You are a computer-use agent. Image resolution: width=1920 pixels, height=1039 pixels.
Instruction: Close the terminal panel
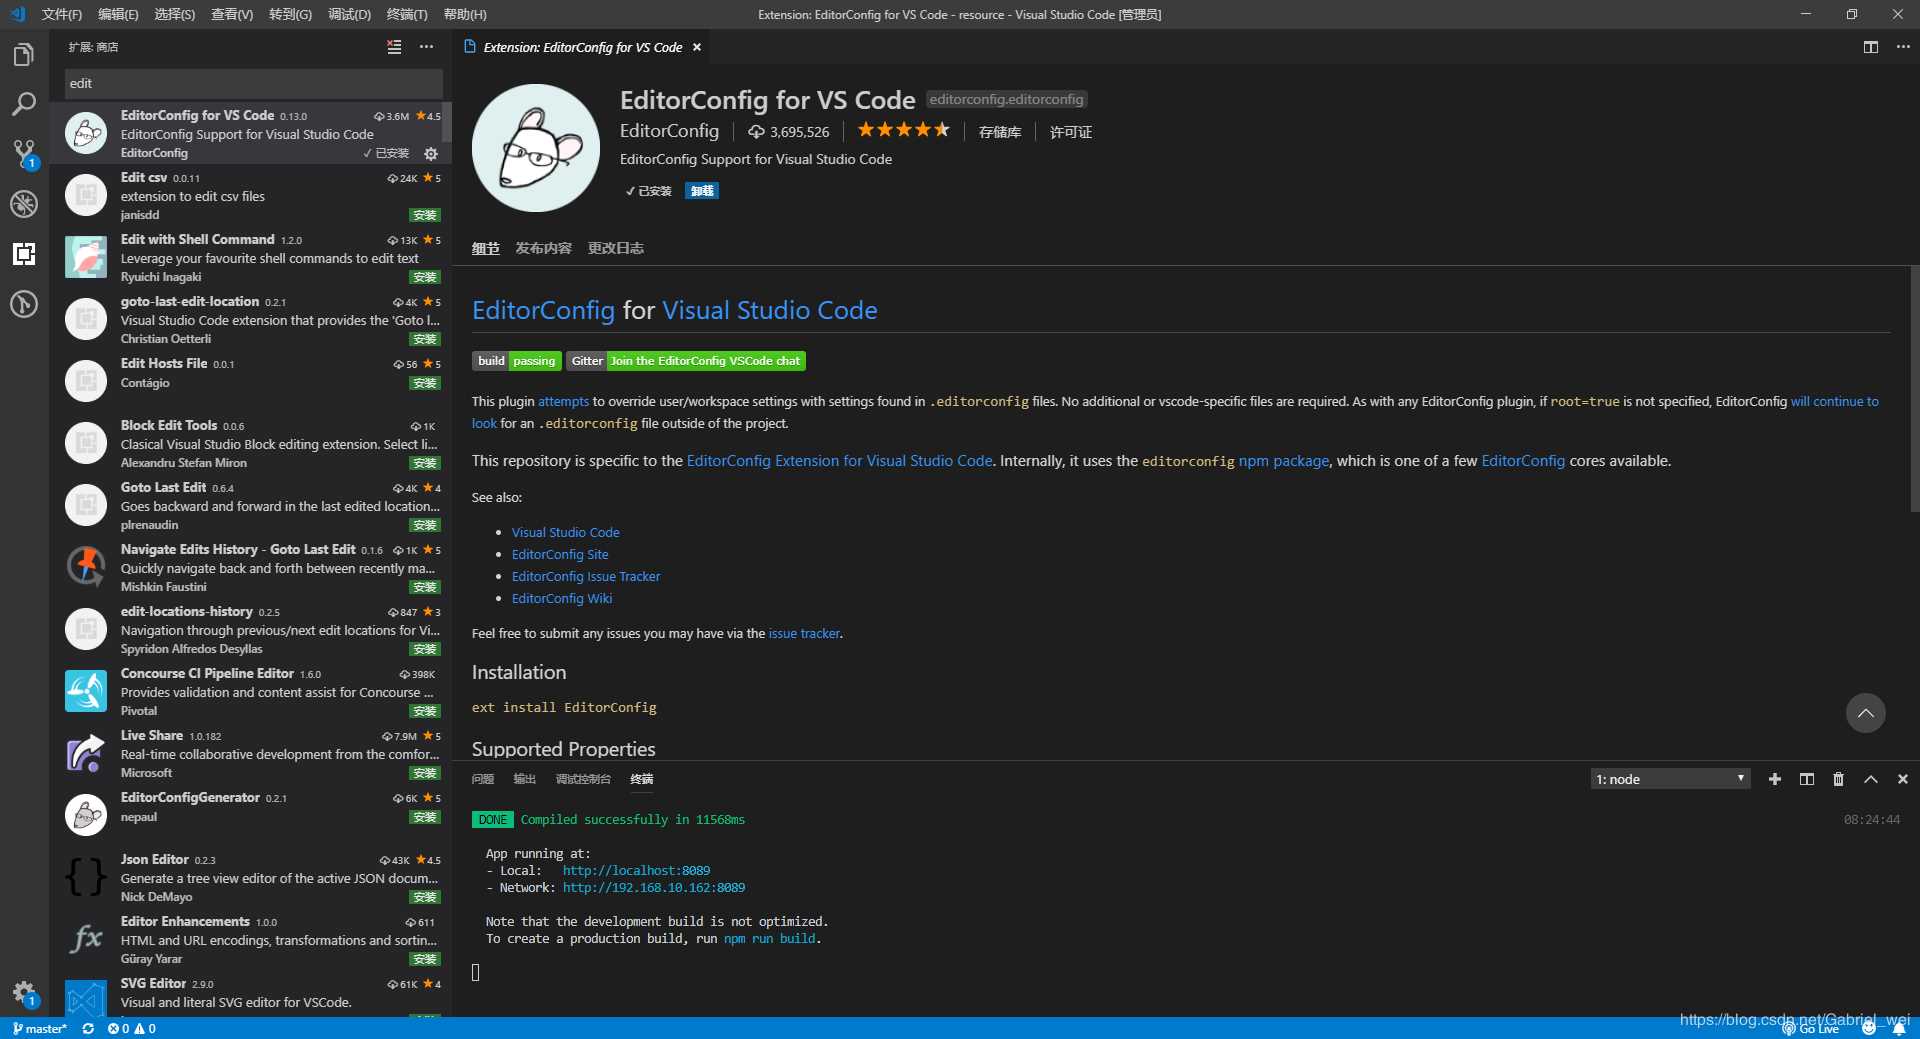tap(1903, 779)
